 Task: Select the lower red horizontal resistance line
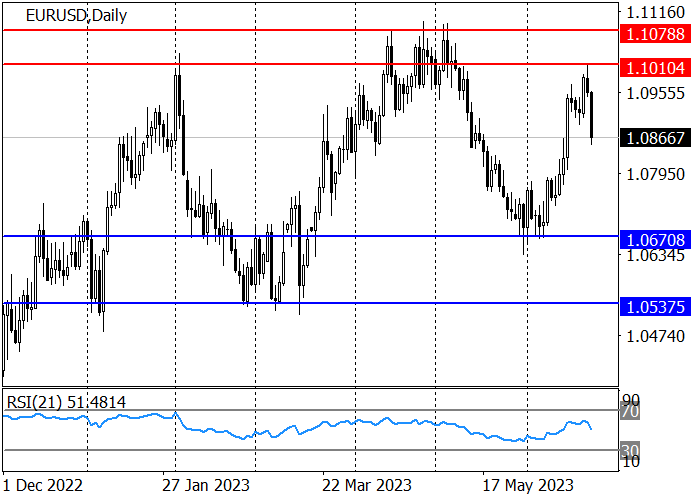point(310,64)
